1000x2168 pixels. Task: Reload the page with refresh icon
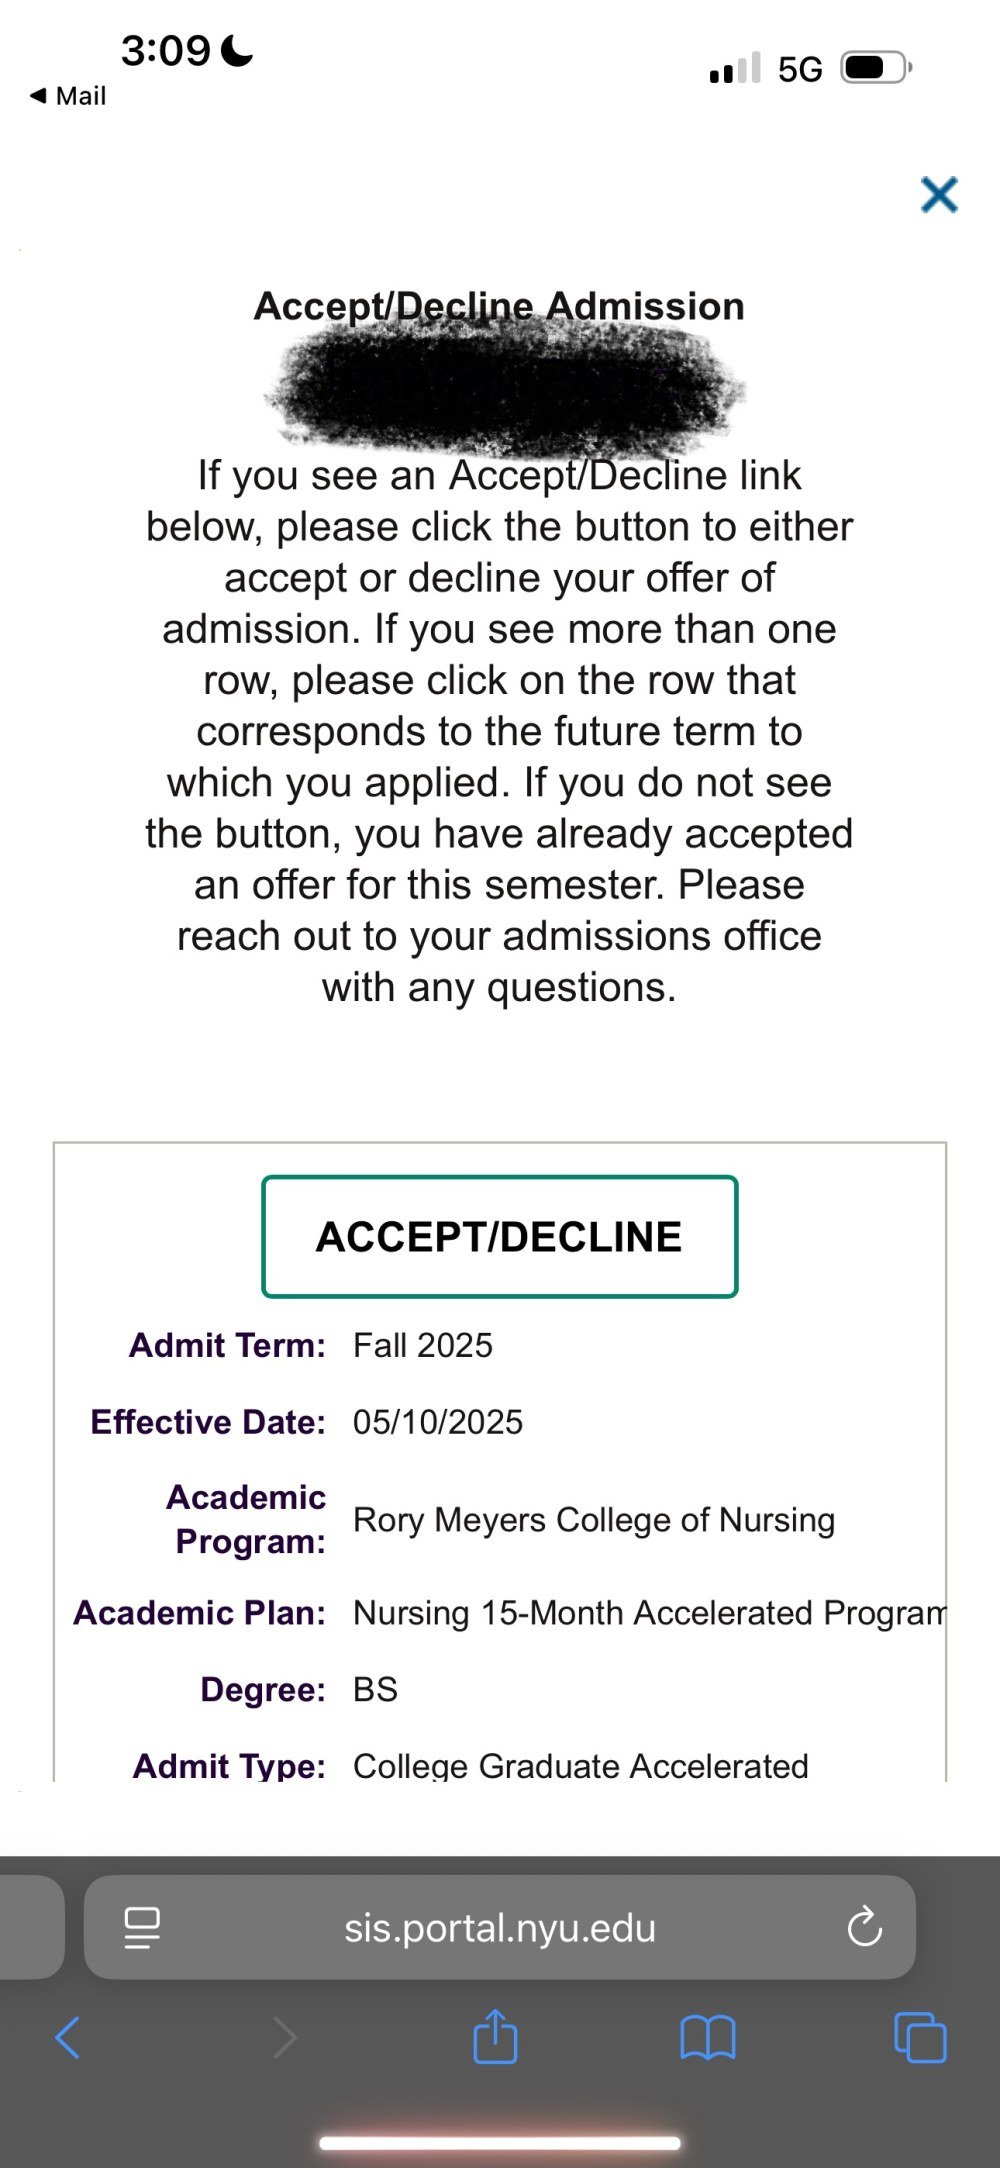865,1926
